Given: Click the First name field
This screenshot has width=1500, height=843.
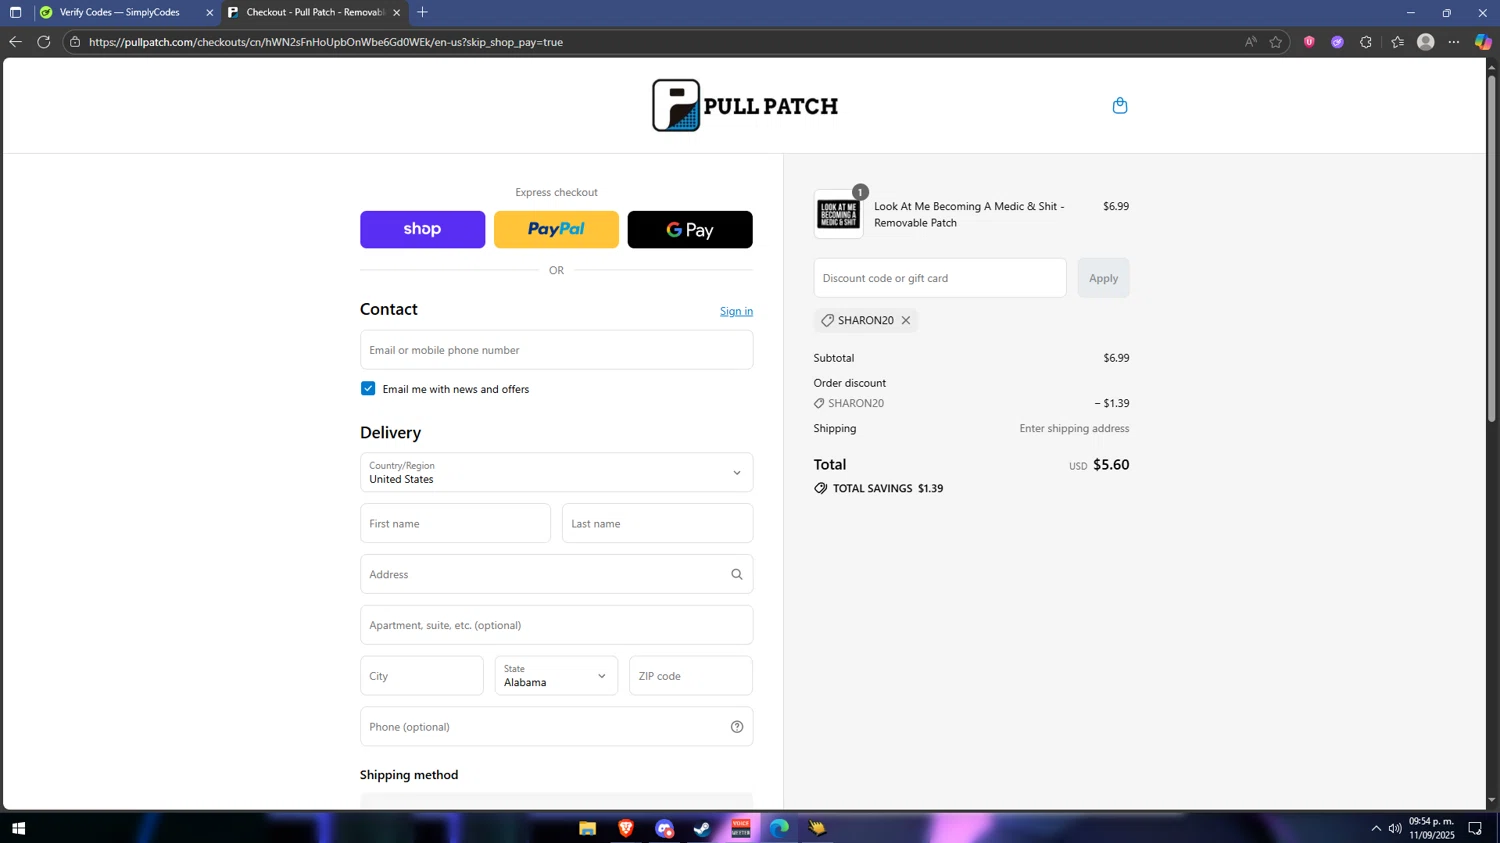Looking at the screenshot, I should tap(455, 523).
